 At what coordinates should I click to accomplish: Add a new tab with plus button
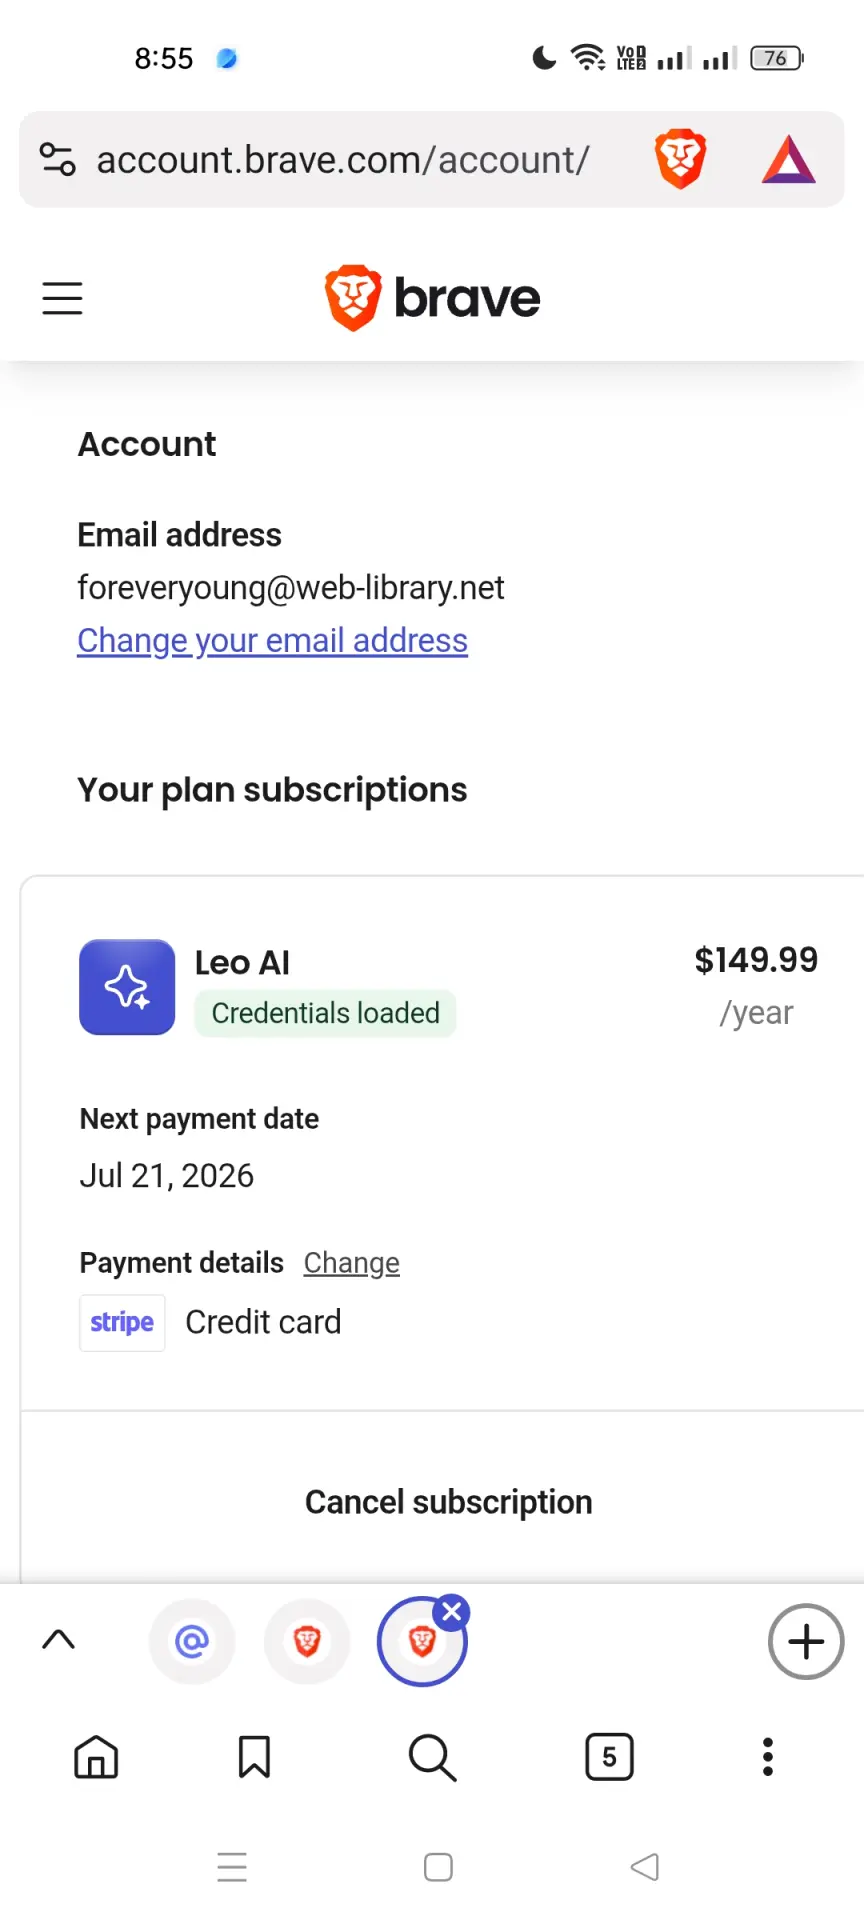(x=806, y=1642)
